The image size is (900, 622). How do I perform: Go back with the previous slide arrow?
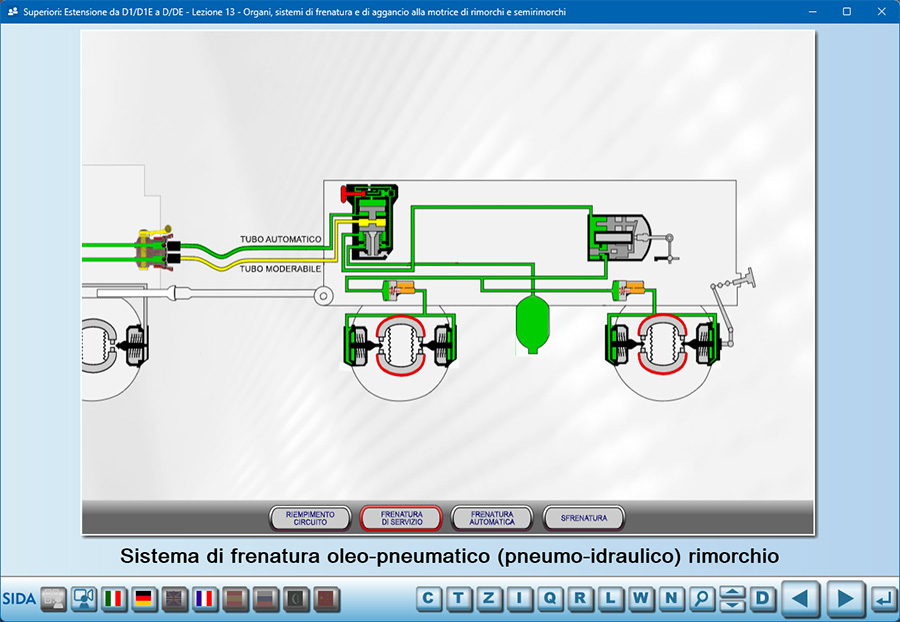[x=800, y=599]
